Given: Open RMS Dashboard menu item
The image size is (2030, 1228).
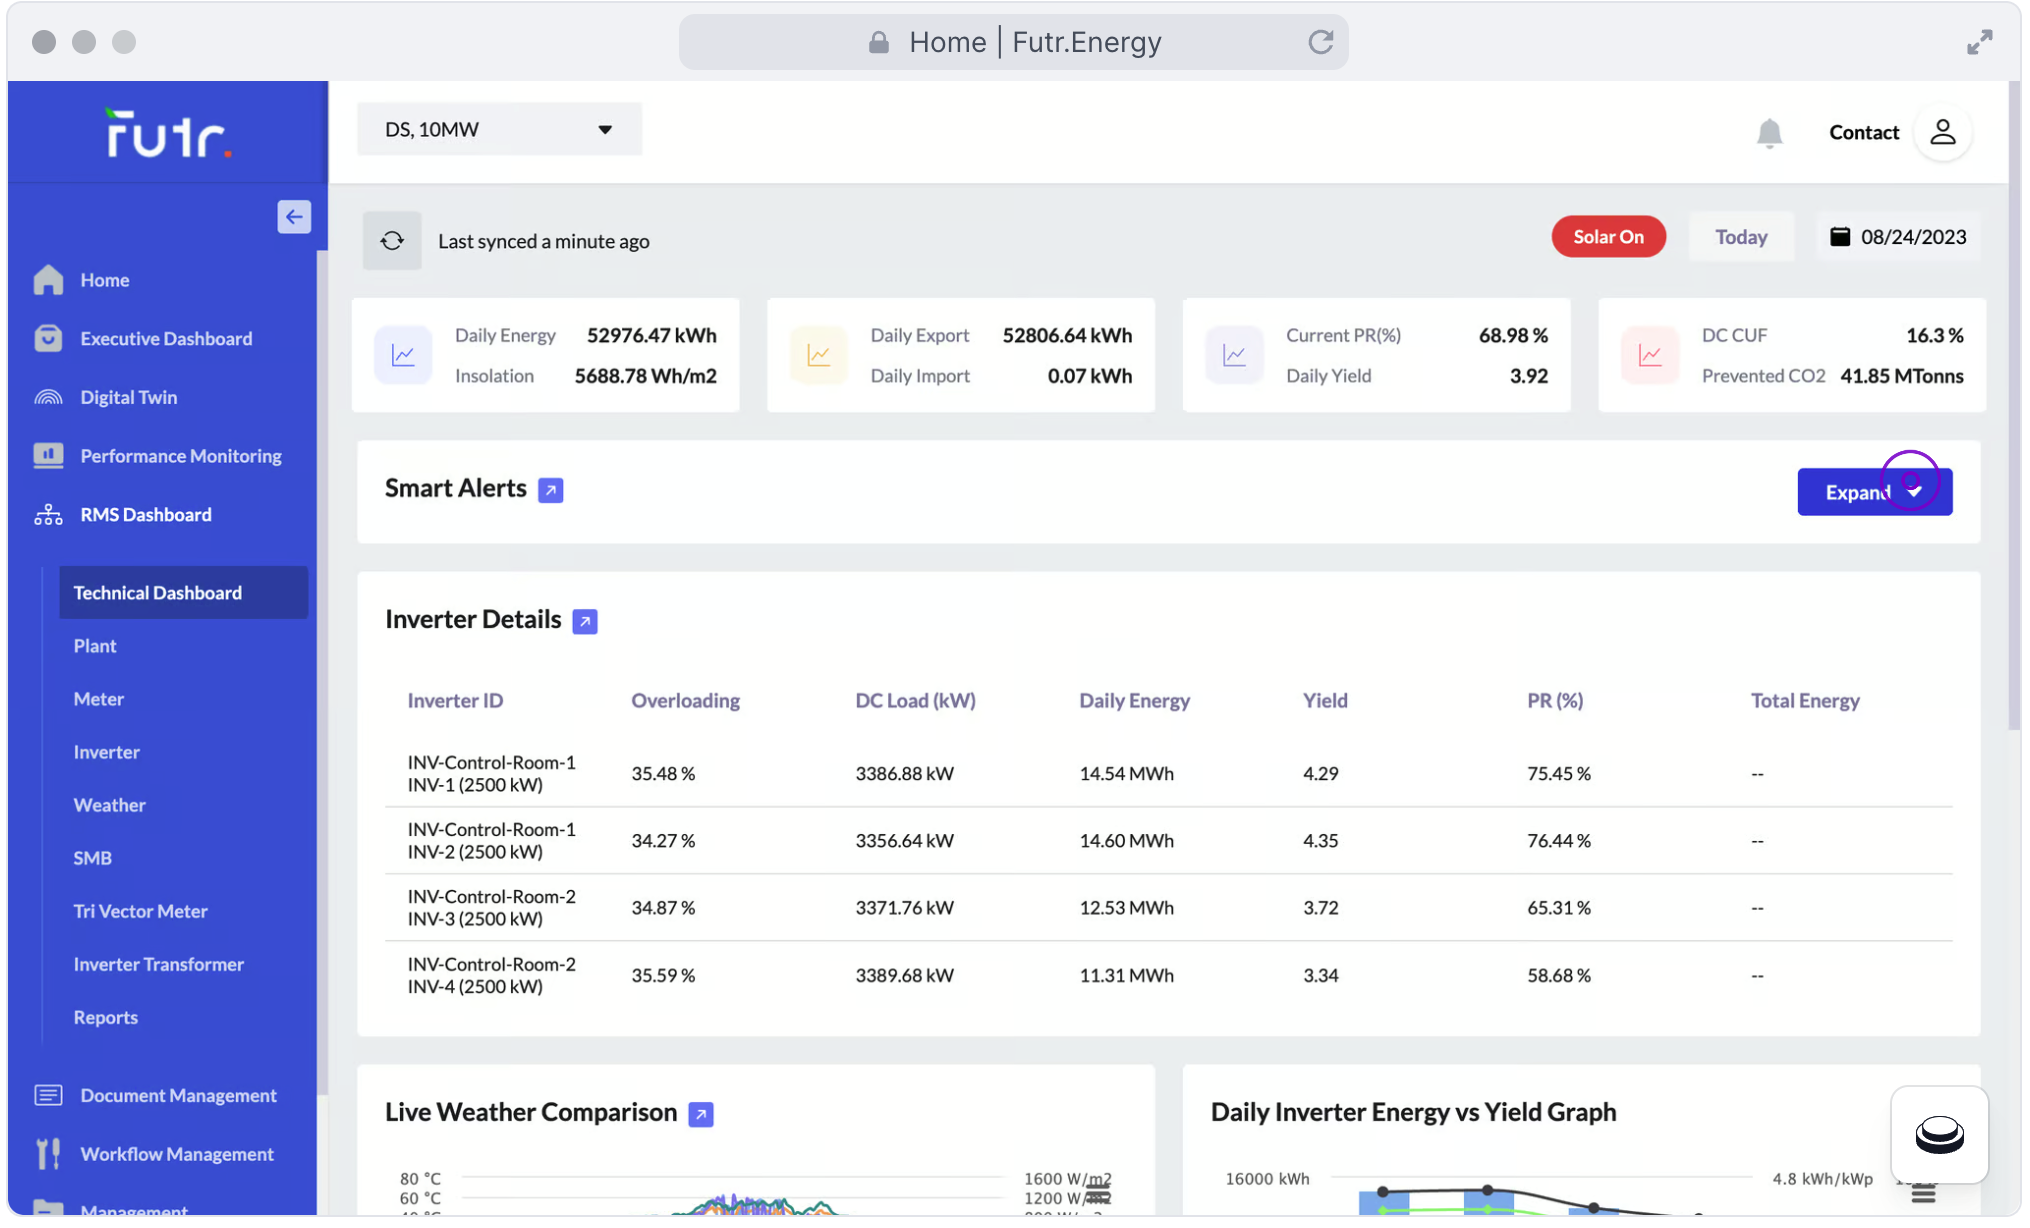Looking at the screenshot, I should (x=146, y=514).
